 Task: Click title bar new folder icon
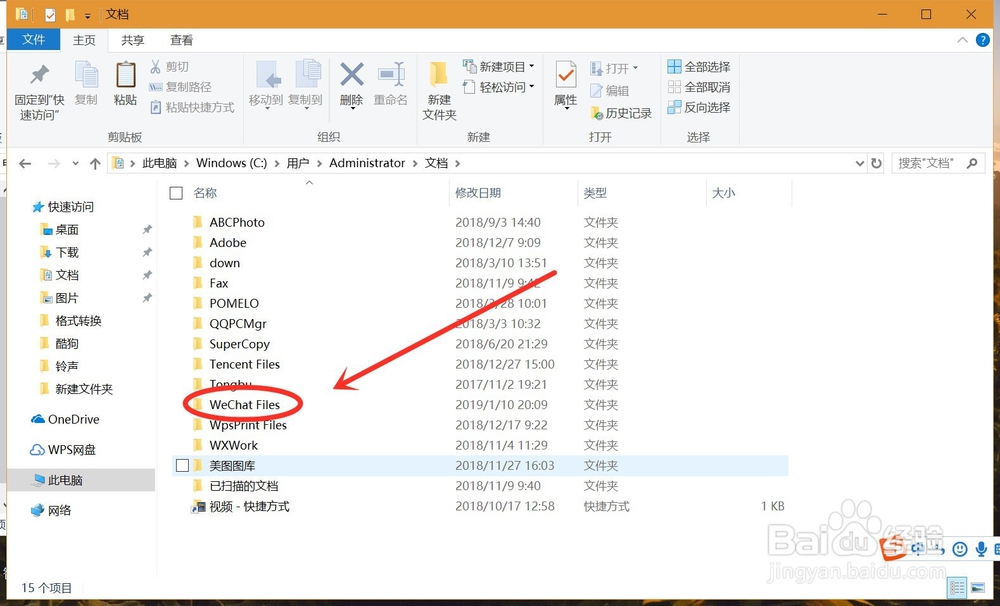click(70, 14)
